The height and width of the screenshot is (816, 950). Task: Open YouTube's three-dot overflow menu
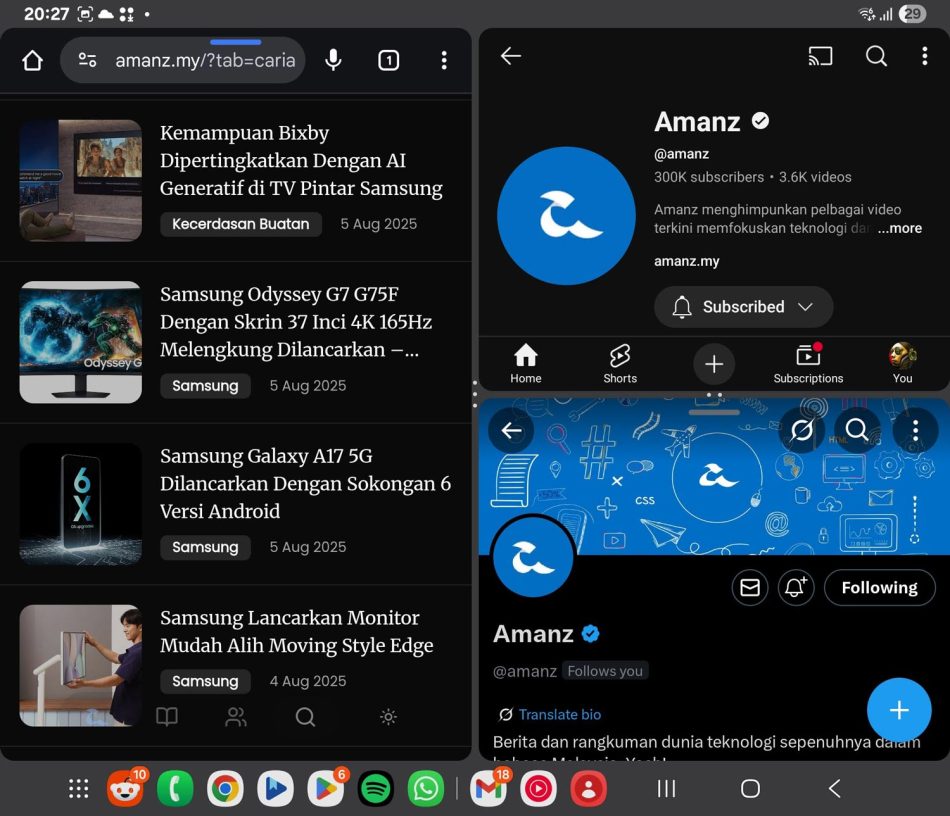[924, 57]
